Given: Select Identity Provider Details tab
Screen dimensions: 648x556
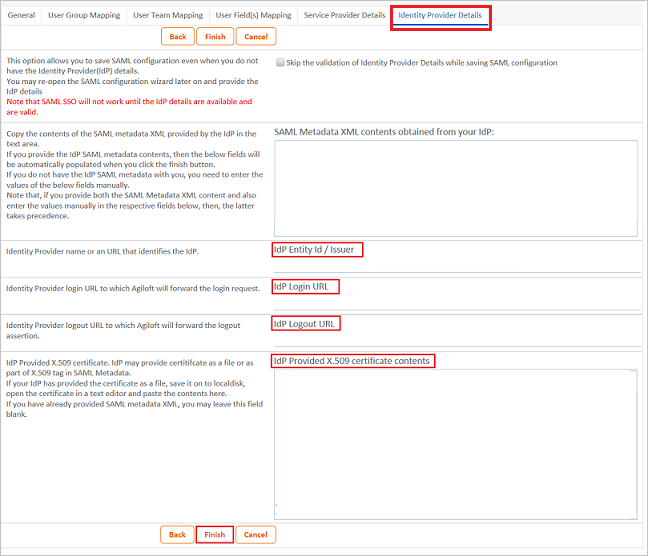Looking at the screenshot, I should tap(440, 15).
